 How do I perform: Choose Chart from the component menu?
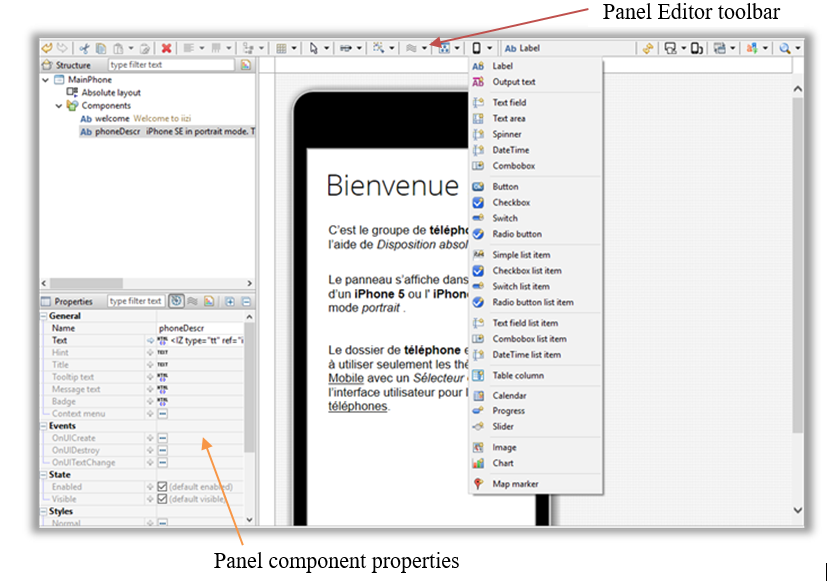[x=536, y=463]
